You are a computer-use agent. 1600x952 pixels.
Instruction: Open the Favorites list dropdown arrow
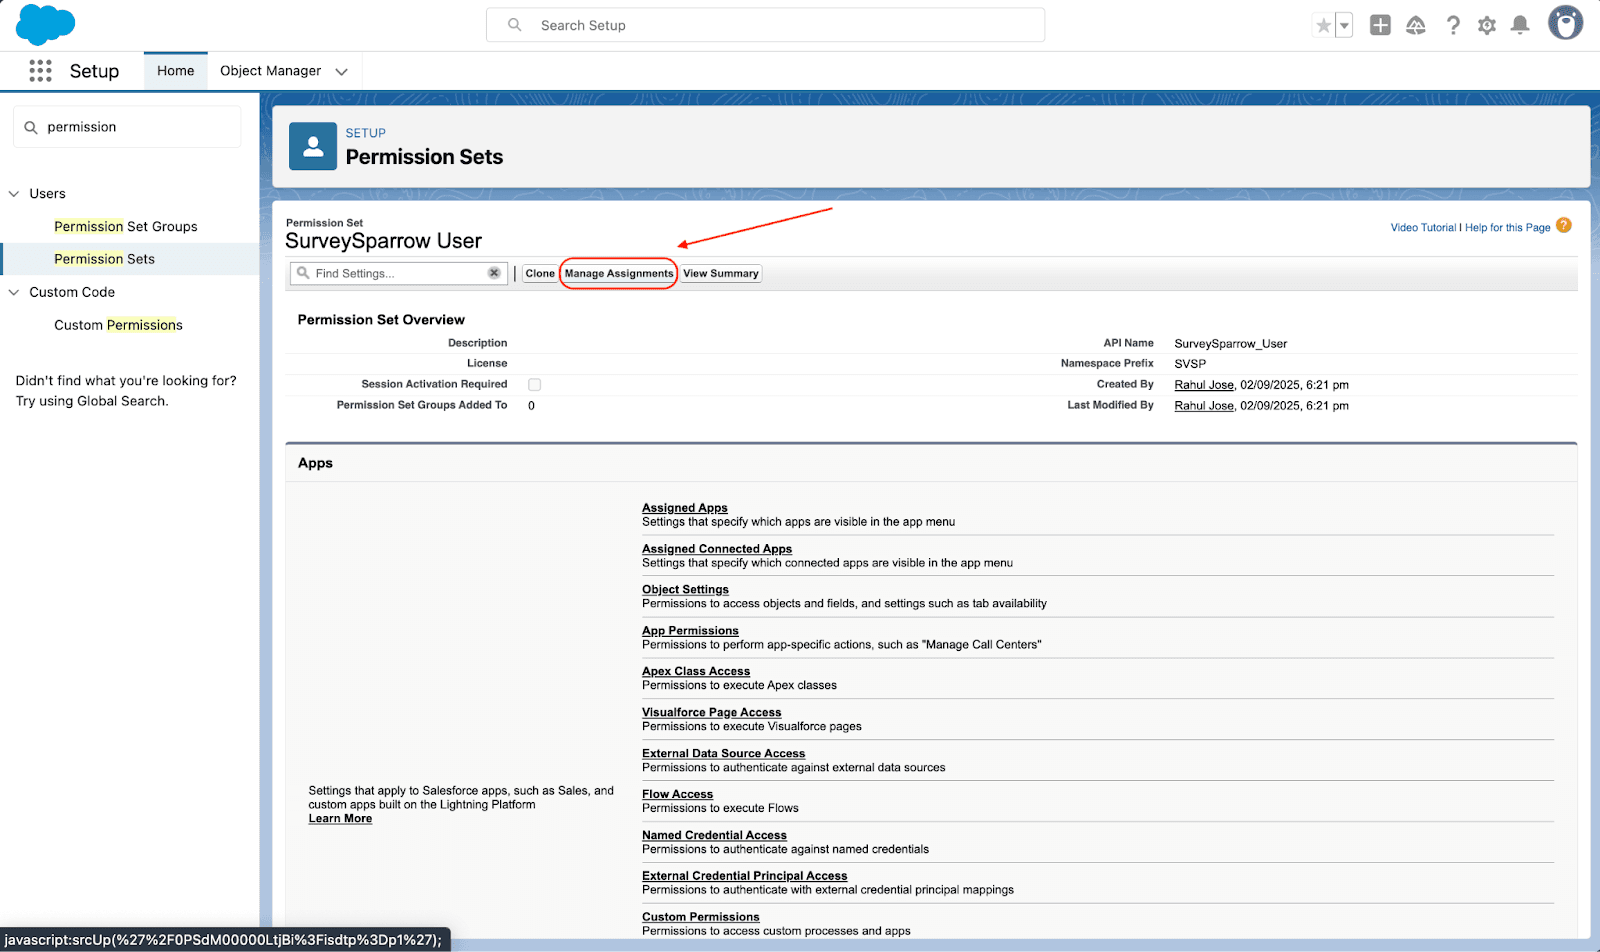pyautogui.click(x=1344, y=26)
